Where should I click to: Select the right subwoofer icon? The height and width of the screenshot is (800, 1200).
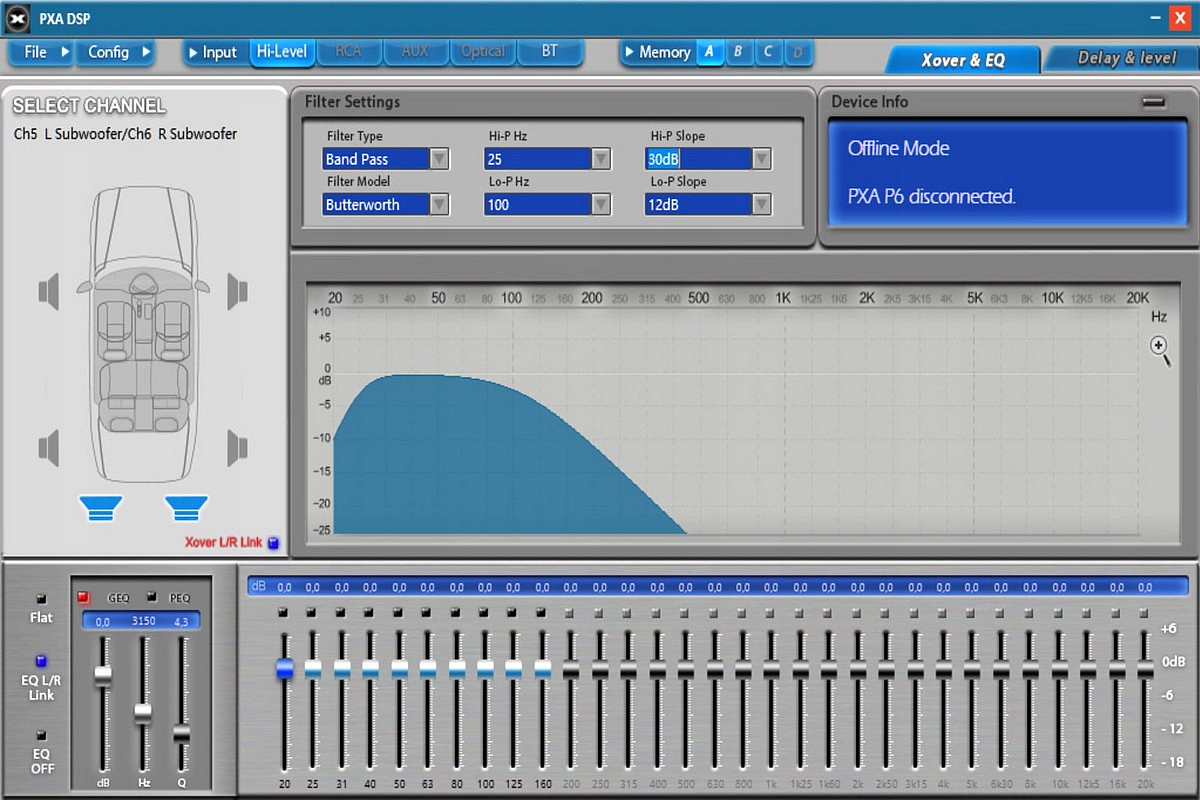[186, 508]
